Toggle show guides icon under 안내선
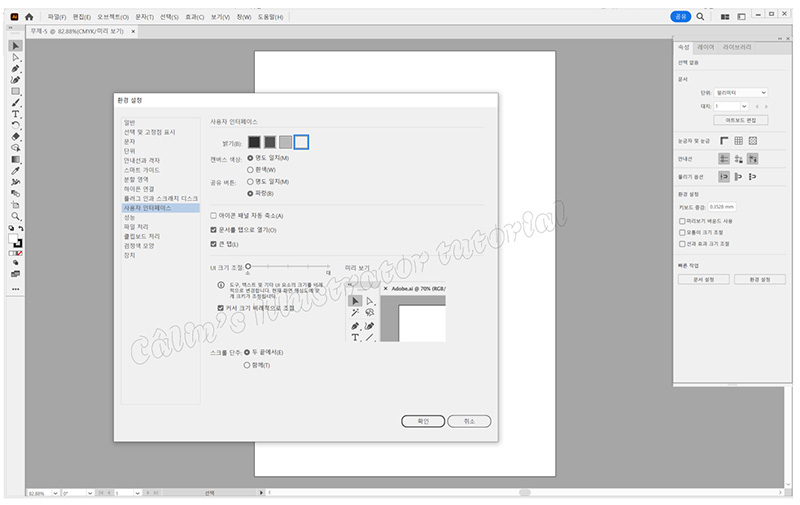This screenshot has height=505, width=800. [724, 159]
